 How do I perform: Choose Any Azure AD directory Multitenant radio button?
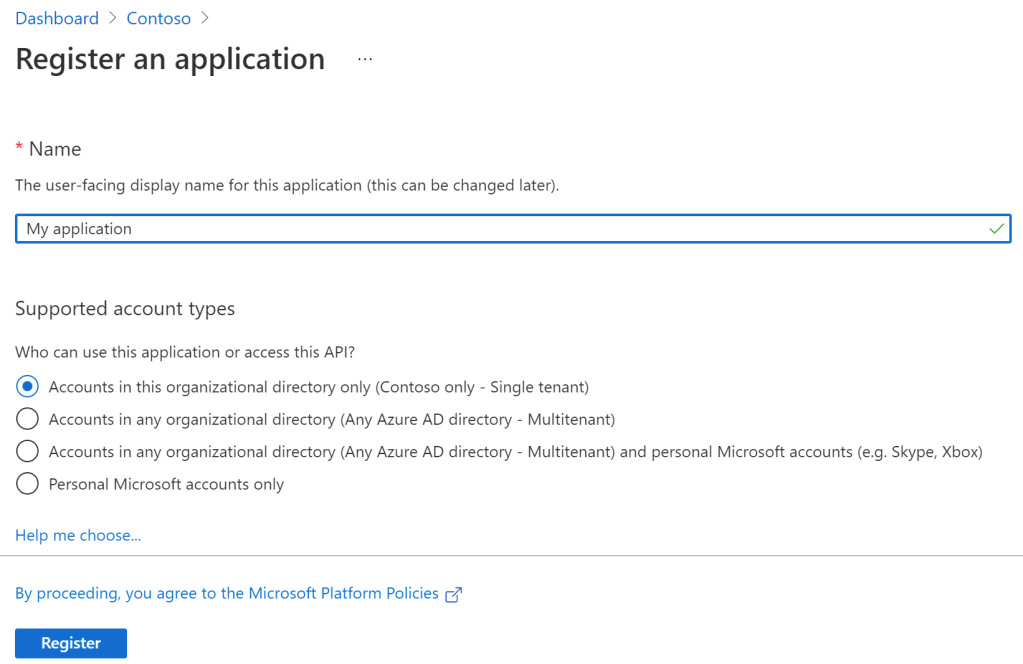(x=28, y=419)
